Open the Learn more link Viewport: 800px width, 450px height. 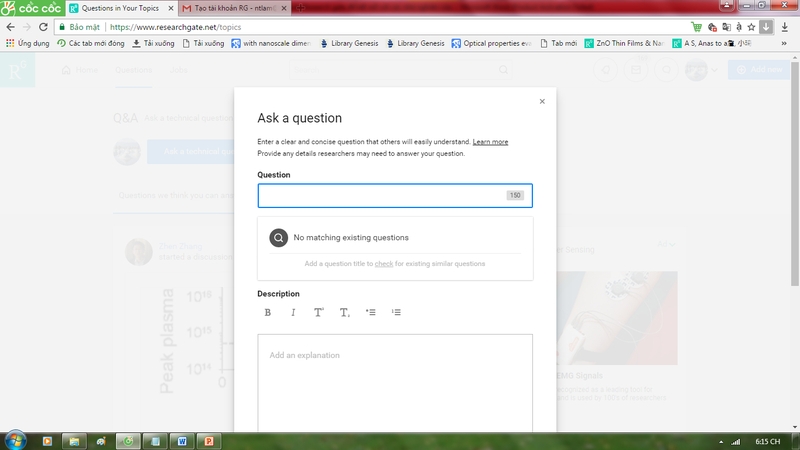pyautogui.click(x=490, y=142)
